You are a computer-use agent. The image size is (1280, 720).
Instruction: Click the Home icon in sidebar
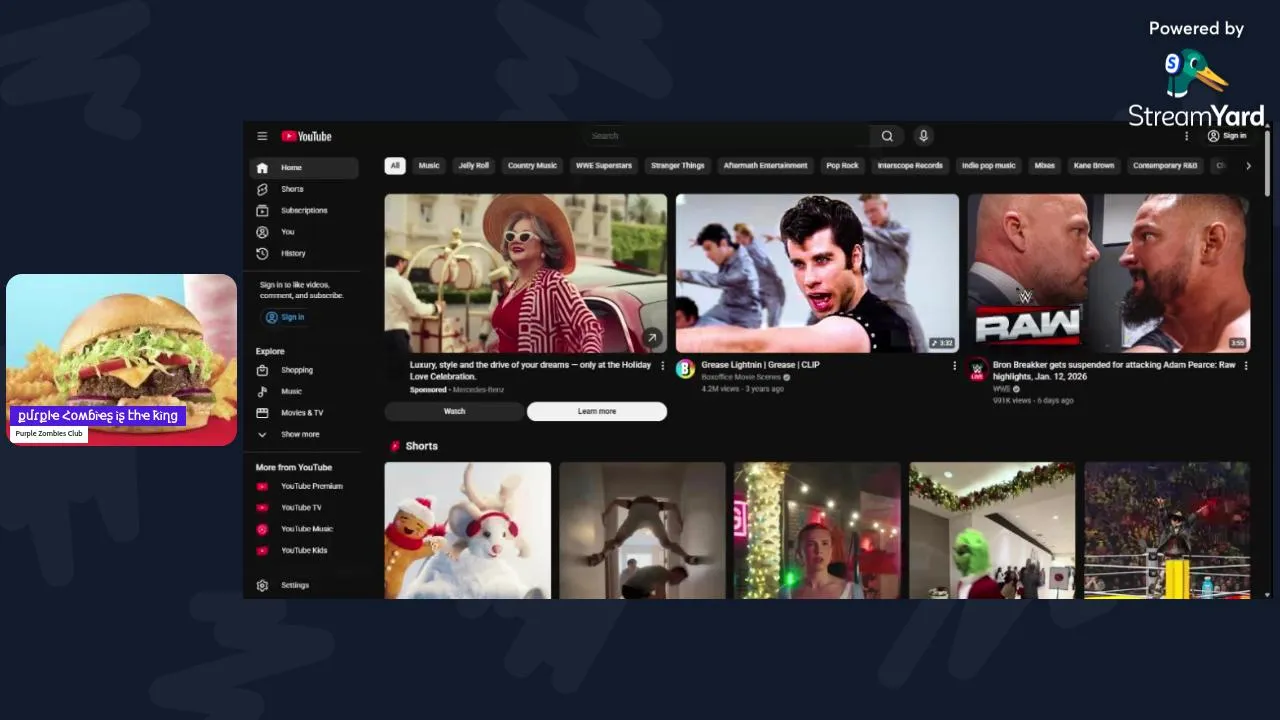pos(262,168)
